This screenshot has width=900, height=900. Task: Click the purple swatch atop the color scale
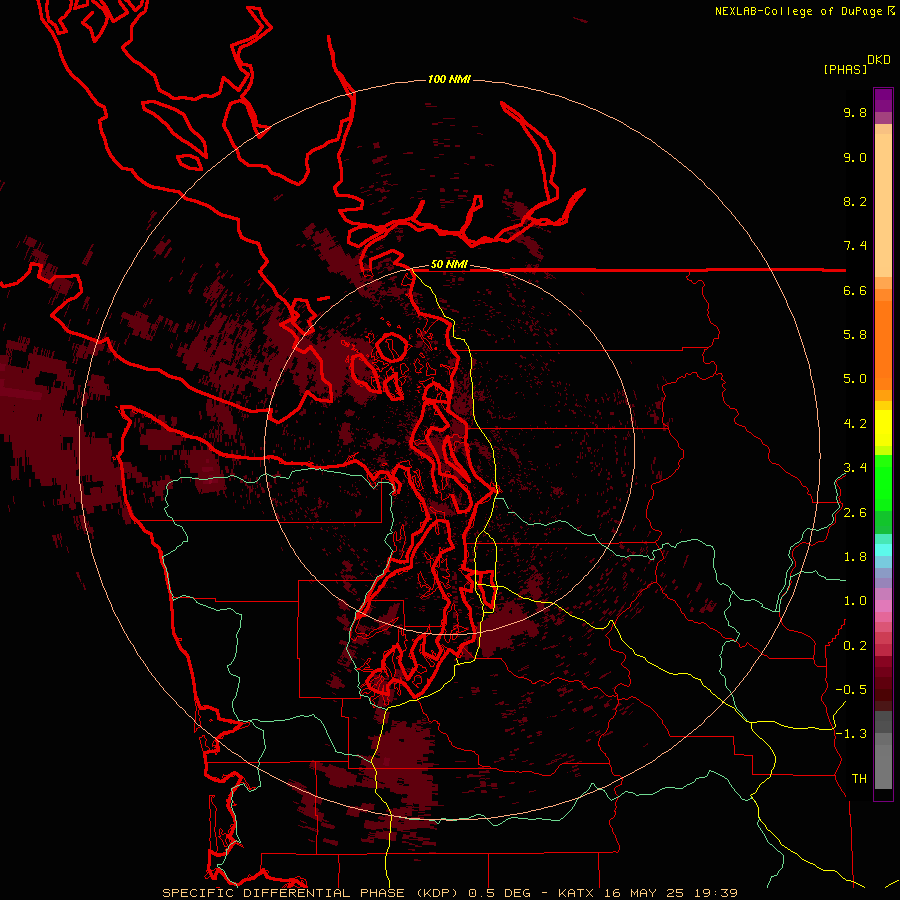click(883, 100)
